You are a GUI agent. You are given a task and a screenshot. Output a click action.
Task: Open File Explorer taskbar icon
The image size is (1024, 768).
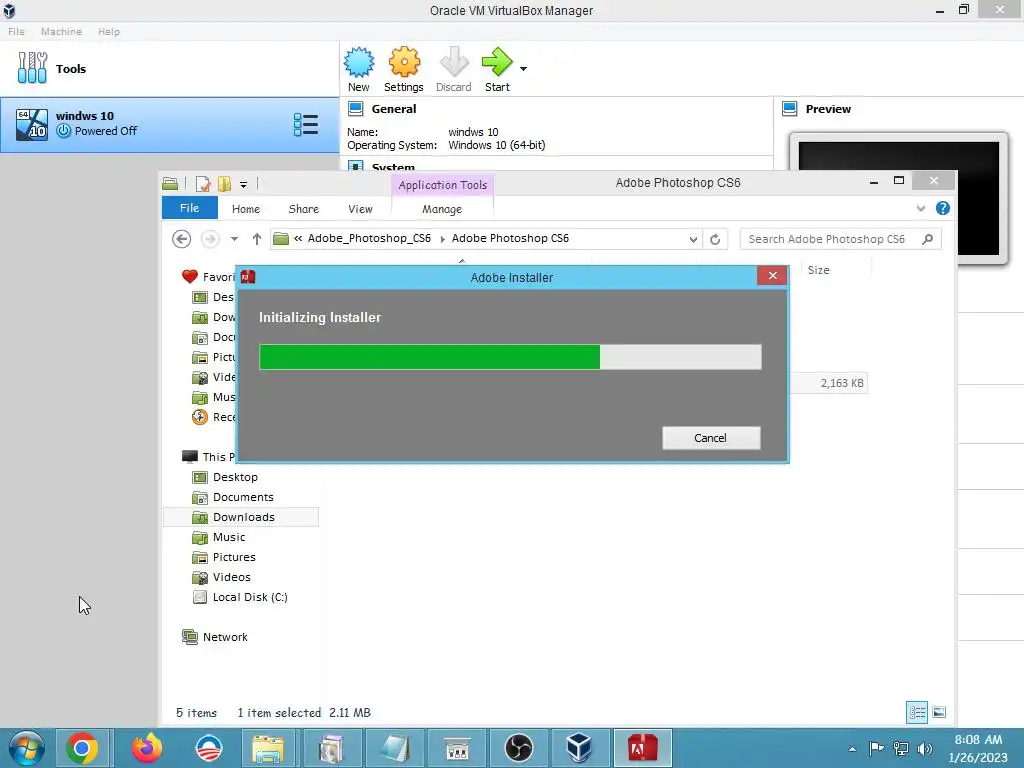point(268,748)
